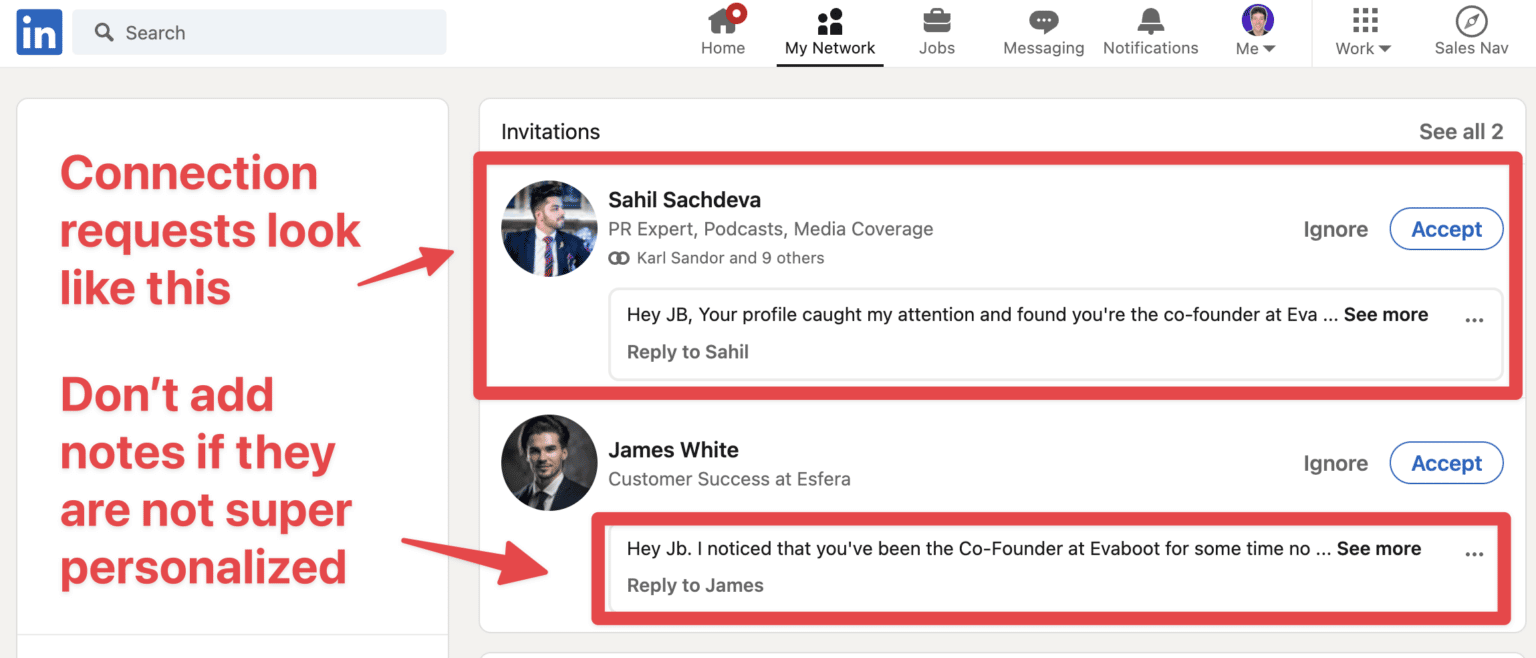Select the My Network tab
Image resolution: width=1536 pixels, height=658 pixels.
coord(830,33)
